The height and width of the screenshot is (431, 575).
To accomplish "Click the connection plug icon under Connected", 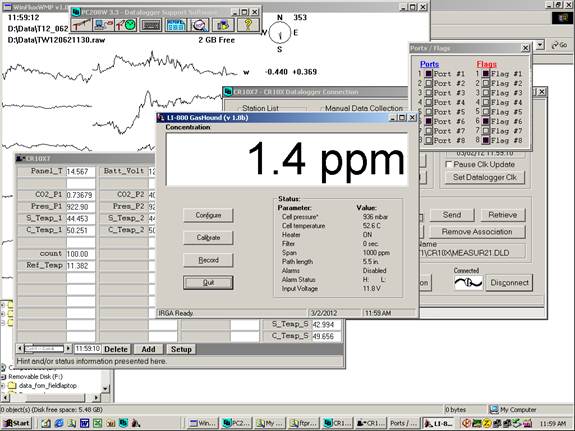I will tap(468, 283).
